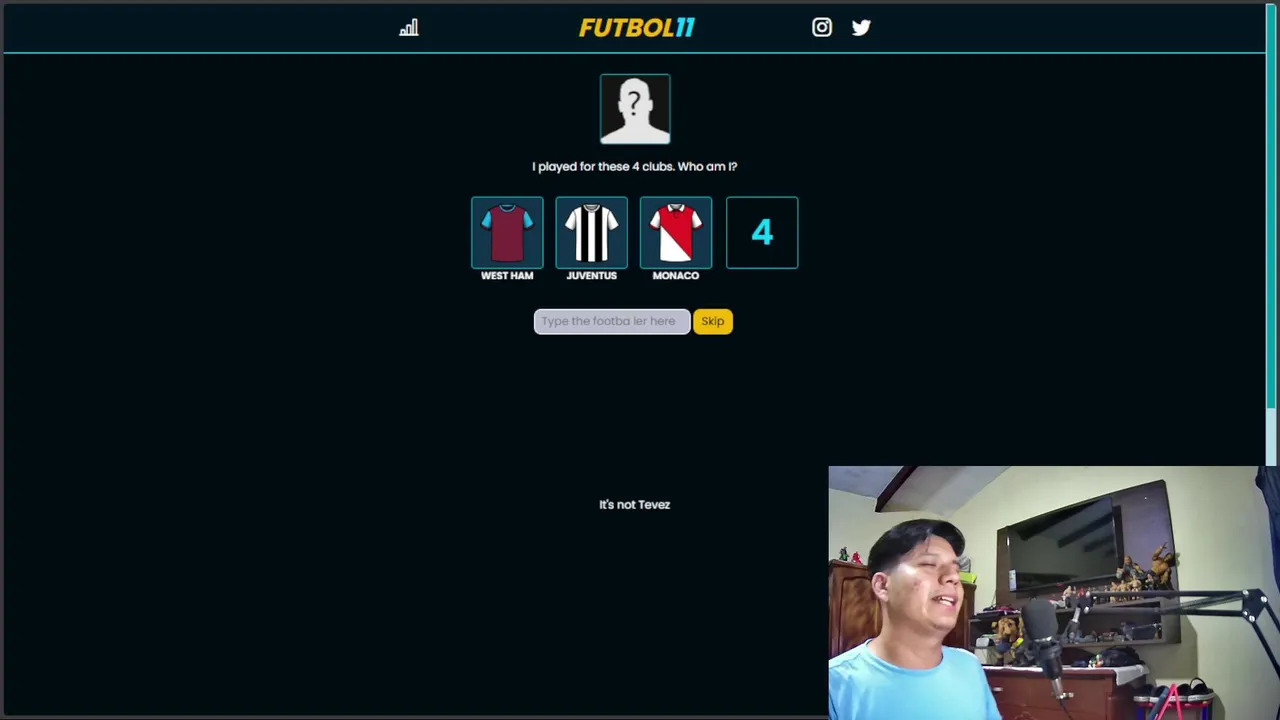
Task: Select the West Ham shirt card
Action: [507, 233]
